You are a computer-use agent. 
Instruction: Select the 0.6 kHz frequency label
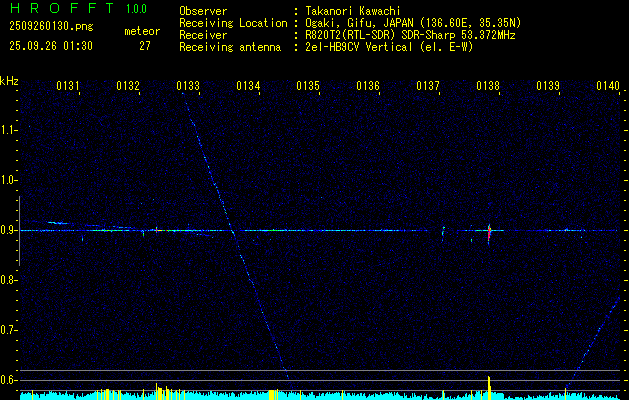7,380
